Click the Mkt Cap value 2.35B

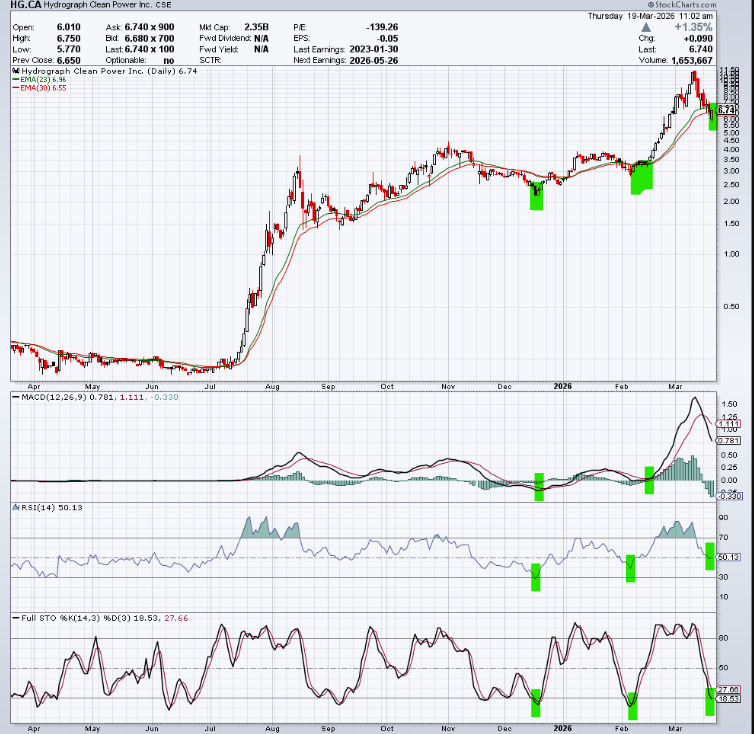(x=256, y=27)
